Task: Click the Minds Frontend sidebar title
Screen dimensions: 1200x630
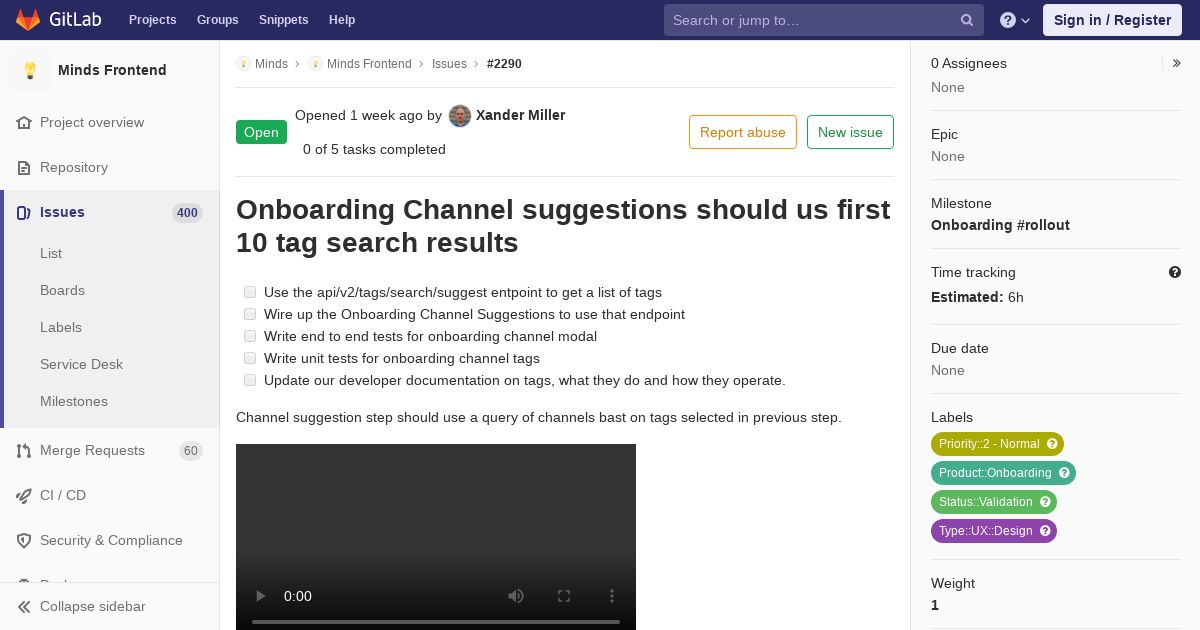Action: point(112,70)
